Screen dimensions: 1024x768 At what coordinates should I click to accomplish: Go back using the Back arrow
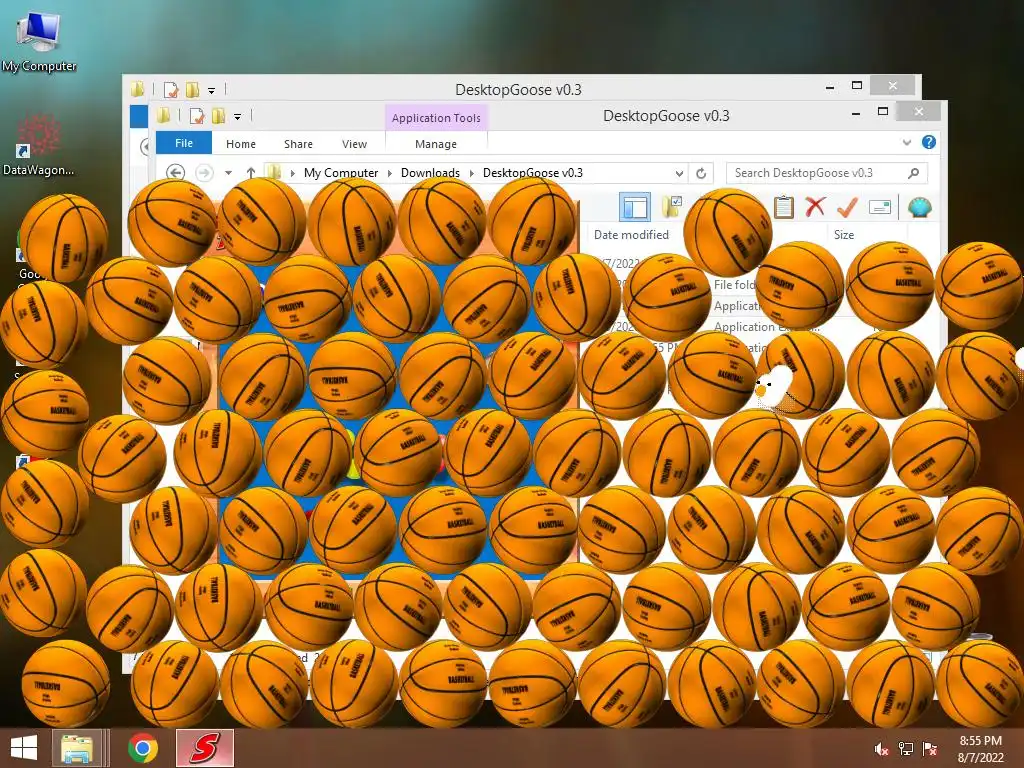pos(175,172)
